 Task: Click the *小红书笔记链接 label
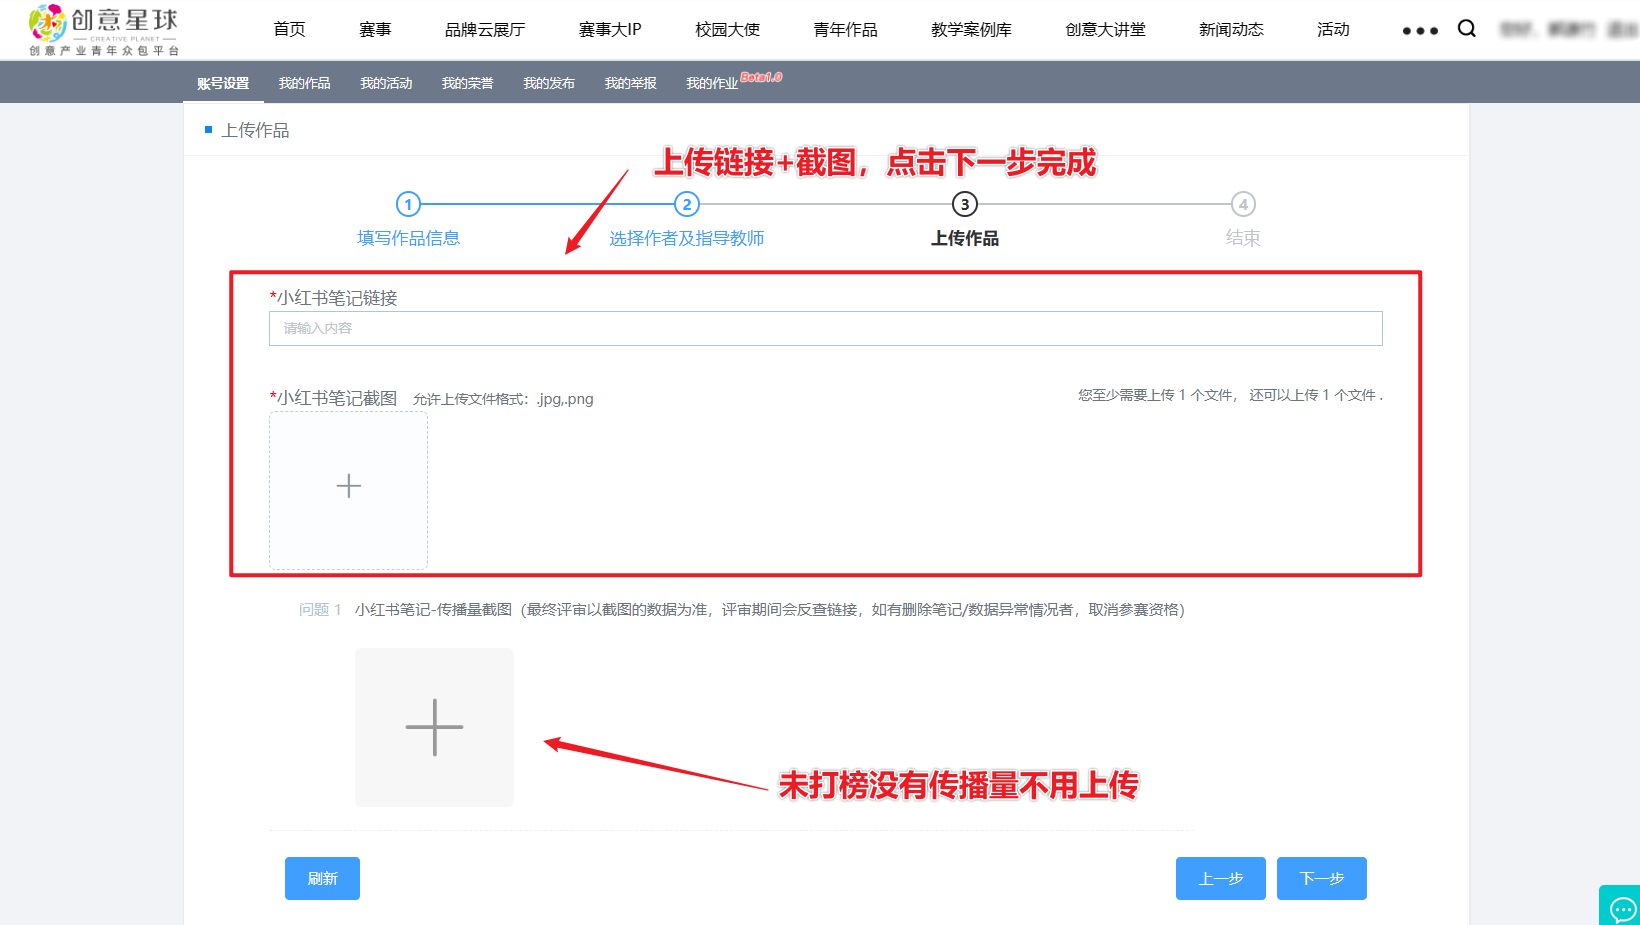click(333, 298)
